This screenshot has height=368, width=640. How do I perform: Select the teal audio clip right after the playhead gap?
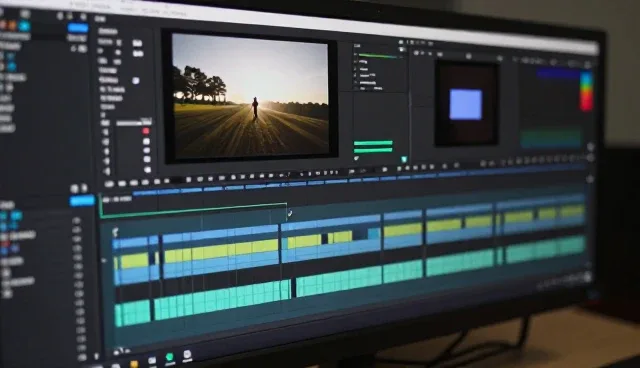click(x=339, y=281)
